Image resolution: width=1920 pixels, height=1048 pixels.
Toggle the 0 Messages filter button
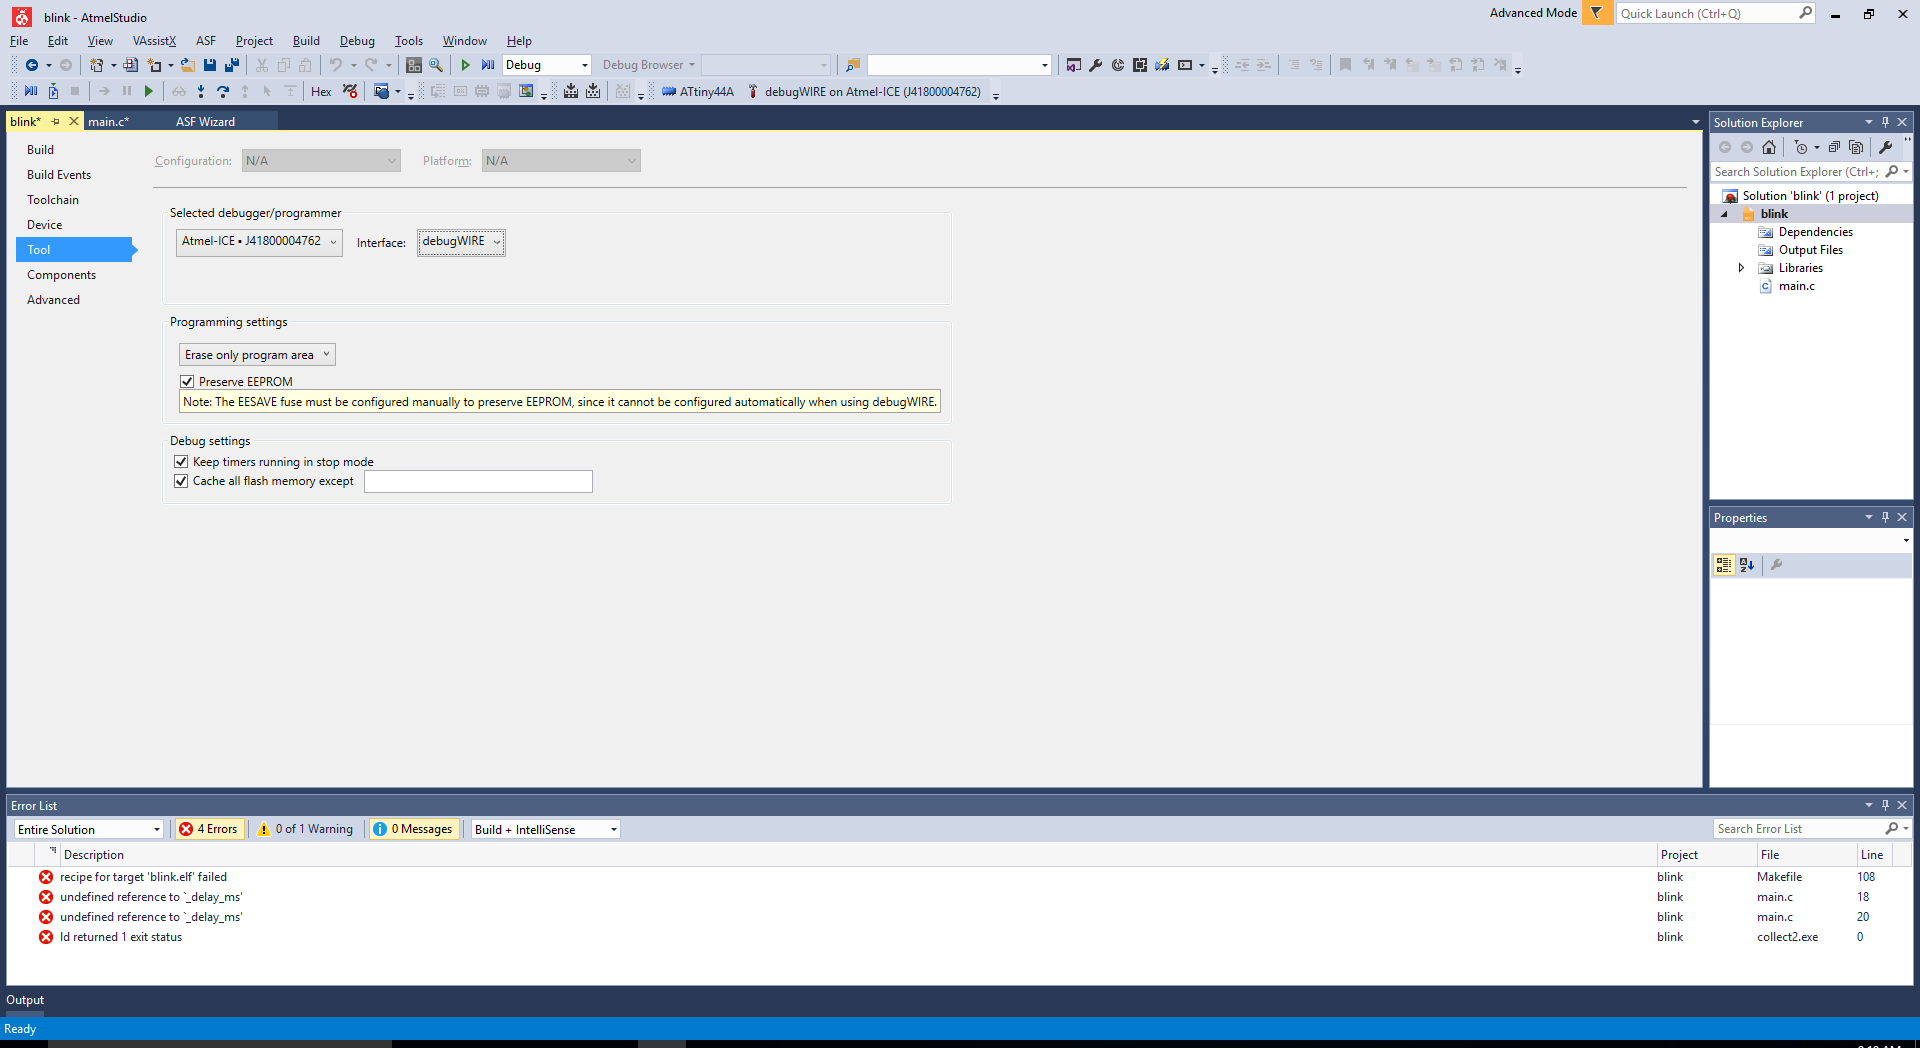[413, 829]
